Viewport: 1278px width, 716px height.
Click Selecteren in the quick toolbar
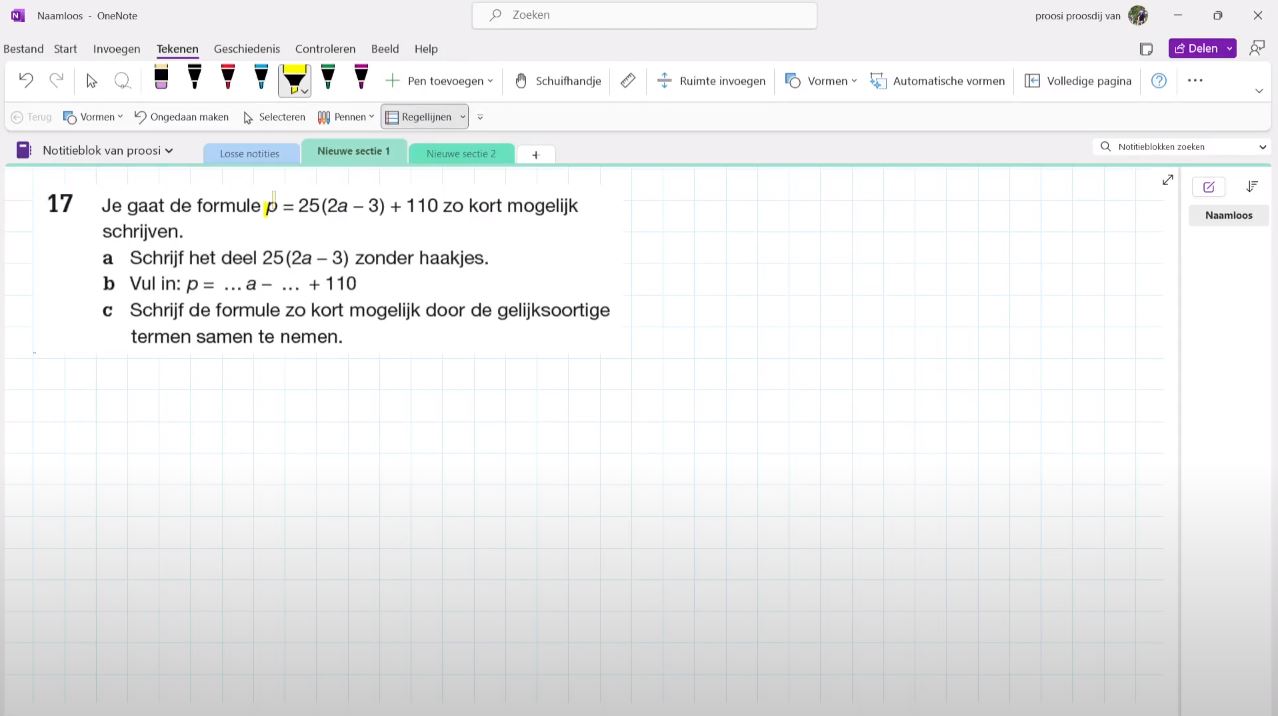(274, 117)
